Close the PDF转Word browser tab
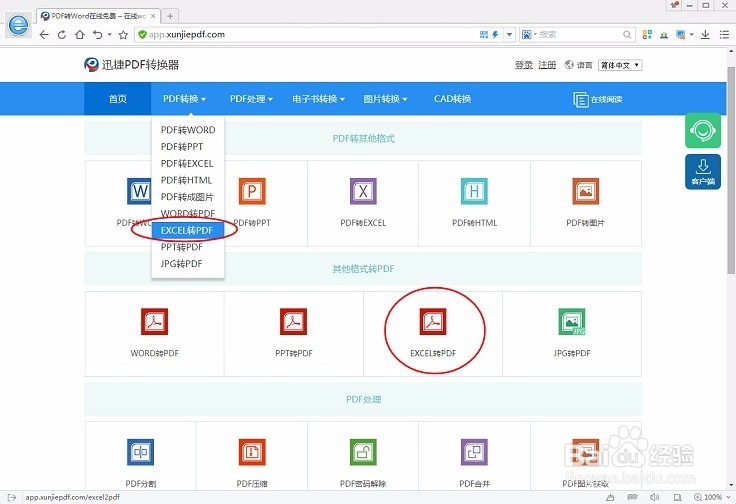 [153, 16]
